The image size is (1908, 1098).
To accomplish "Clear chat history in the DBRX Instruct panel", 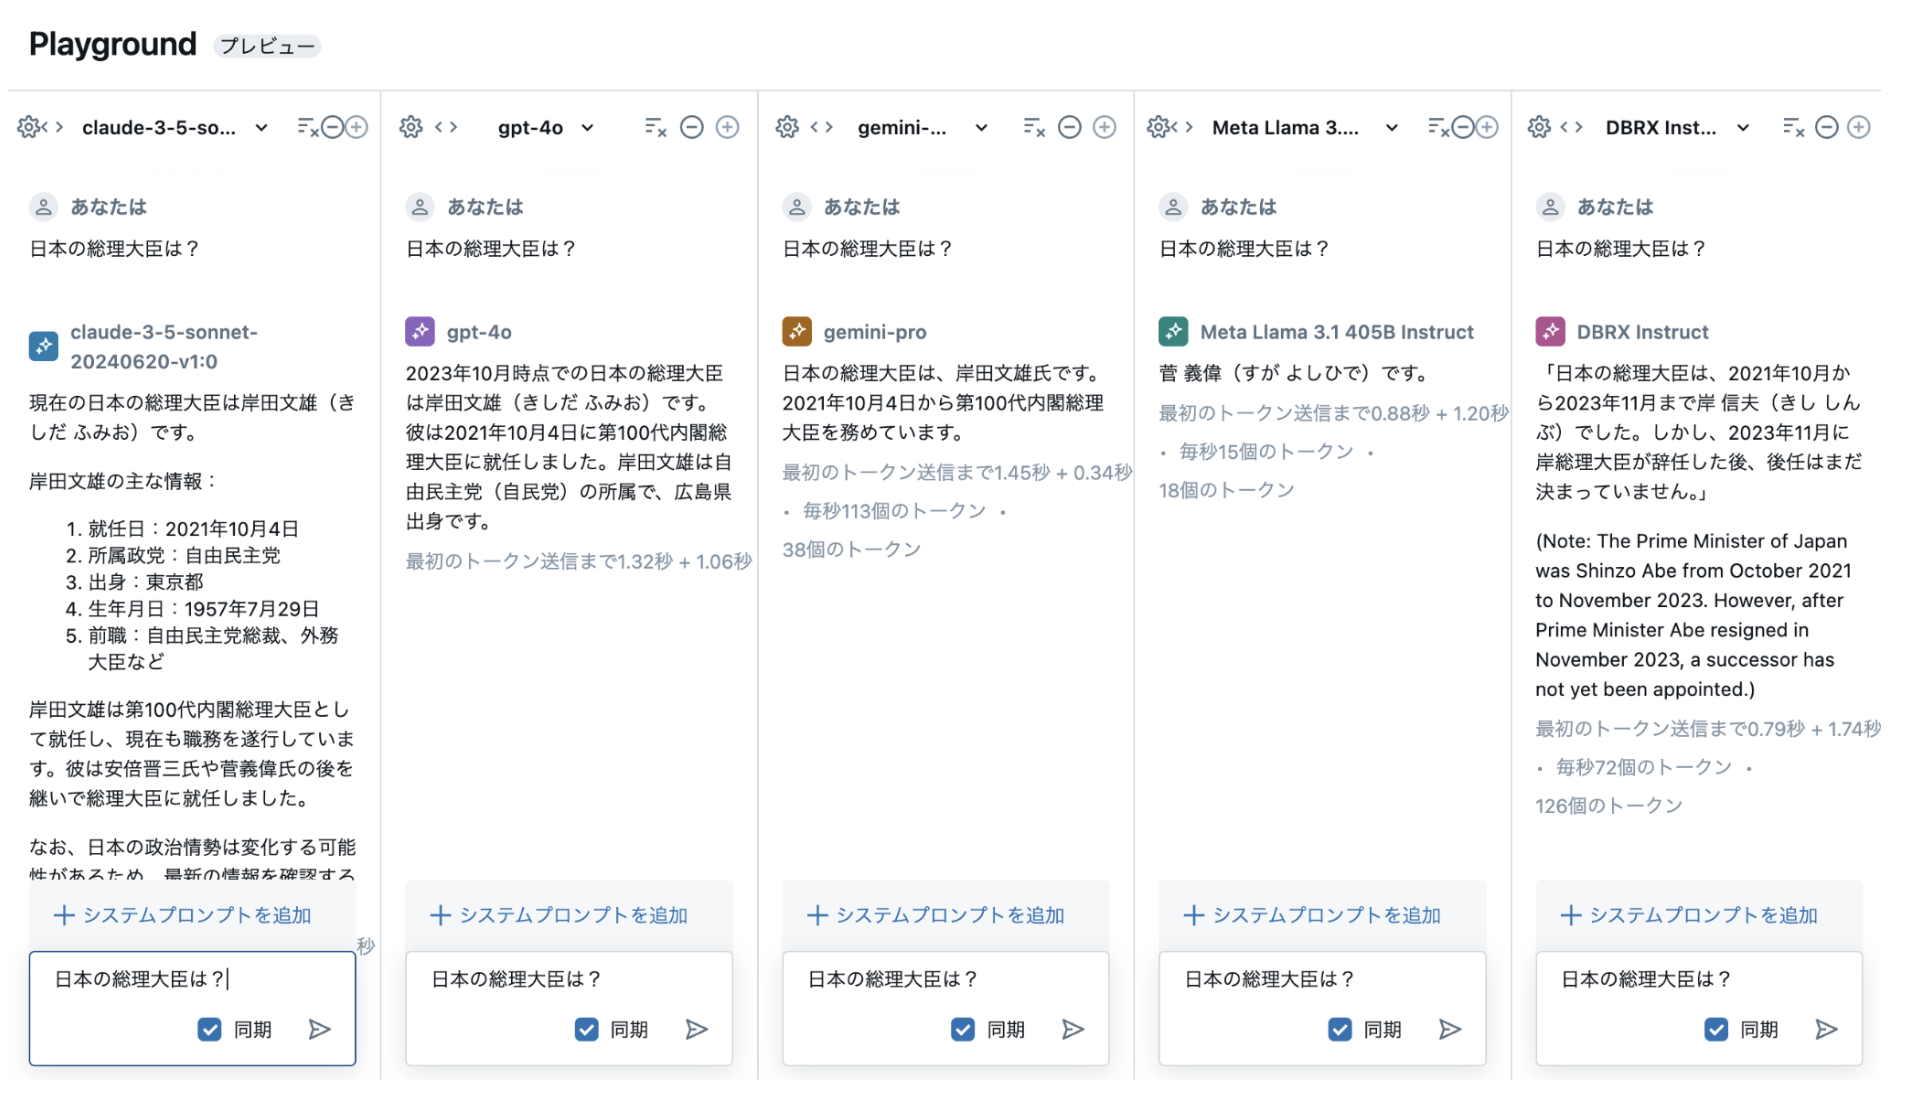I will [1794, 127].
